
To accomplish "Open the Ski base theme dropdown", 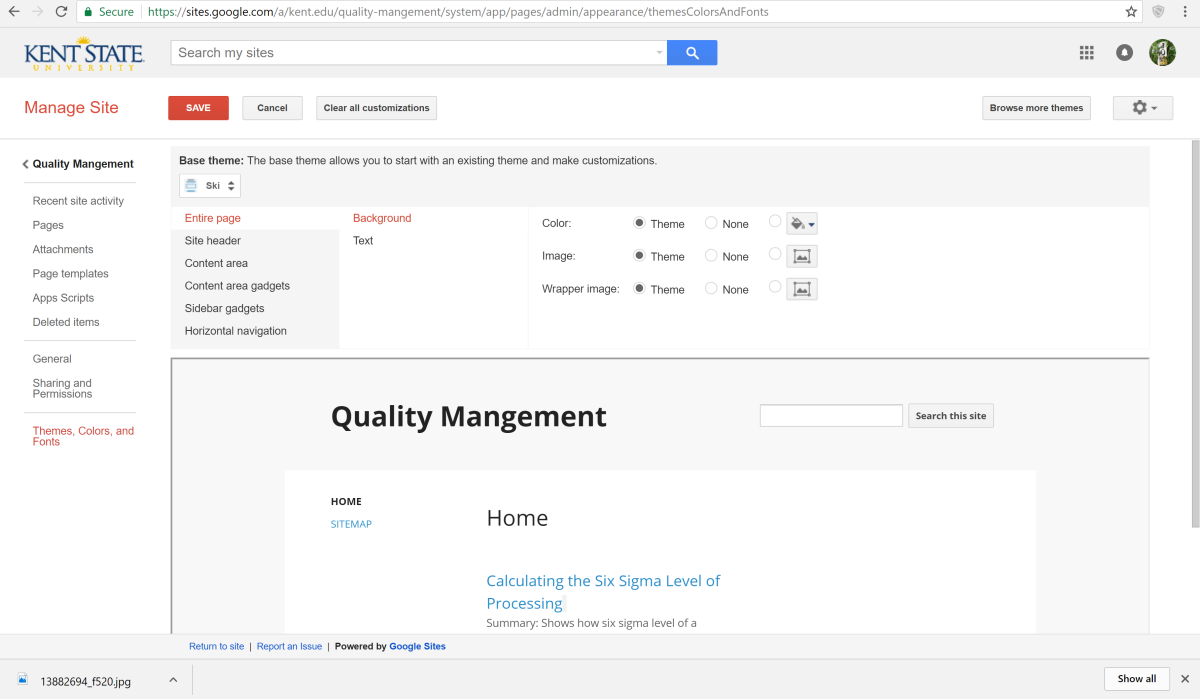I will click(210, 186).
